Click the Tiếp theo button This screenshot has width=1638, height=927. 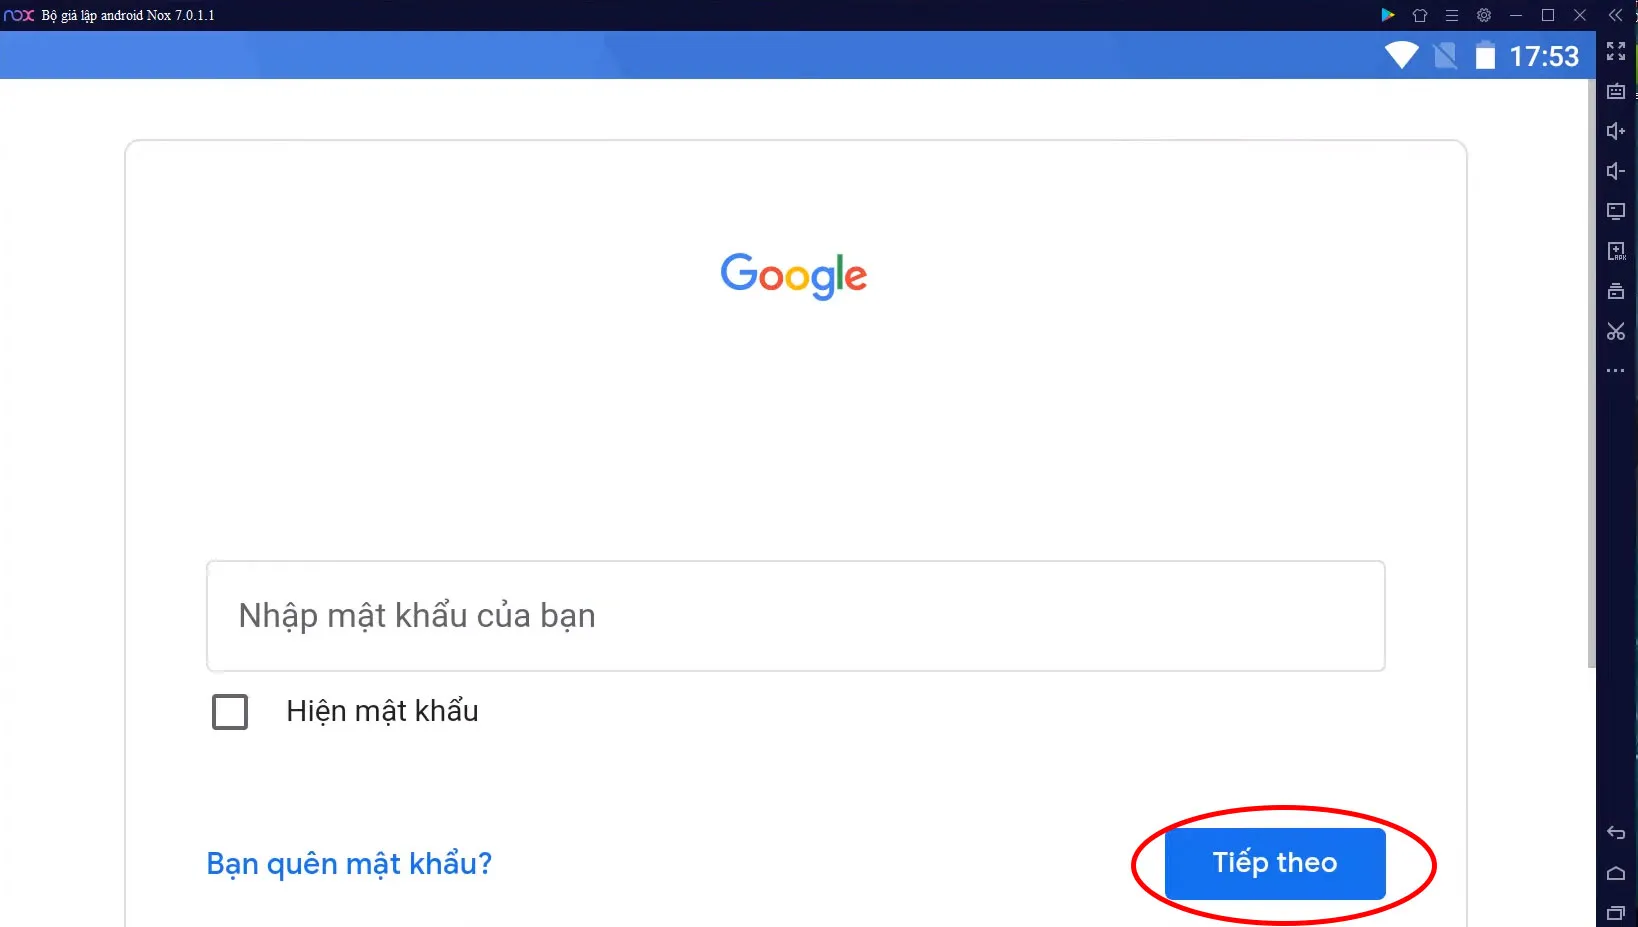pyautogui.click(x=1274, y=863)
